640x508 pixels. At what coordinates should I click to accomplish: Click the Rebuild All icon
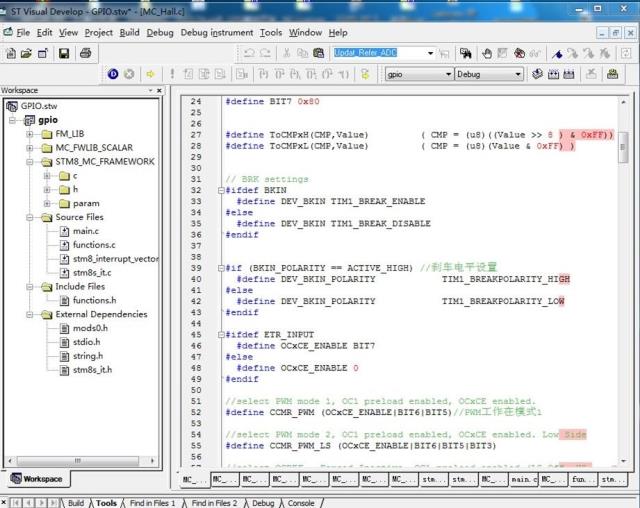click(569, 74)
